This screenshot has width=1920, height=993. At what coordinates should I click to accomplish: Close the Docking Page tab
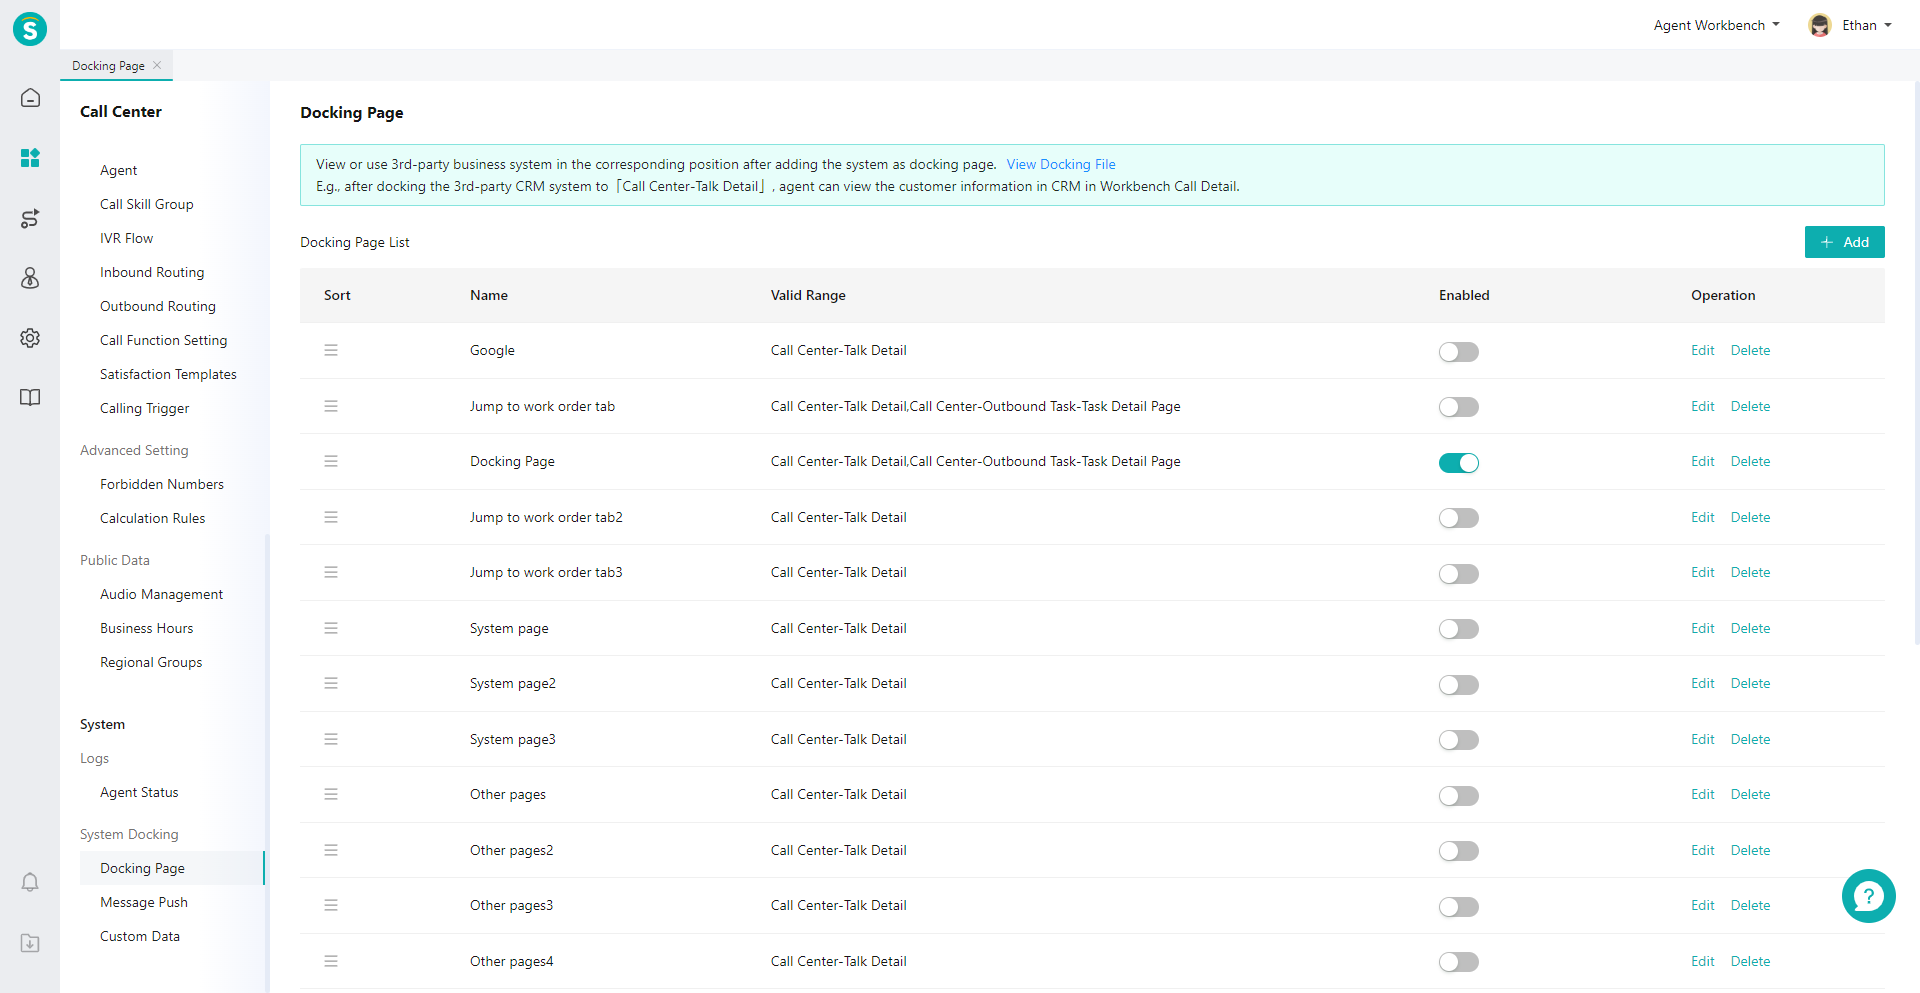point(157,65)
